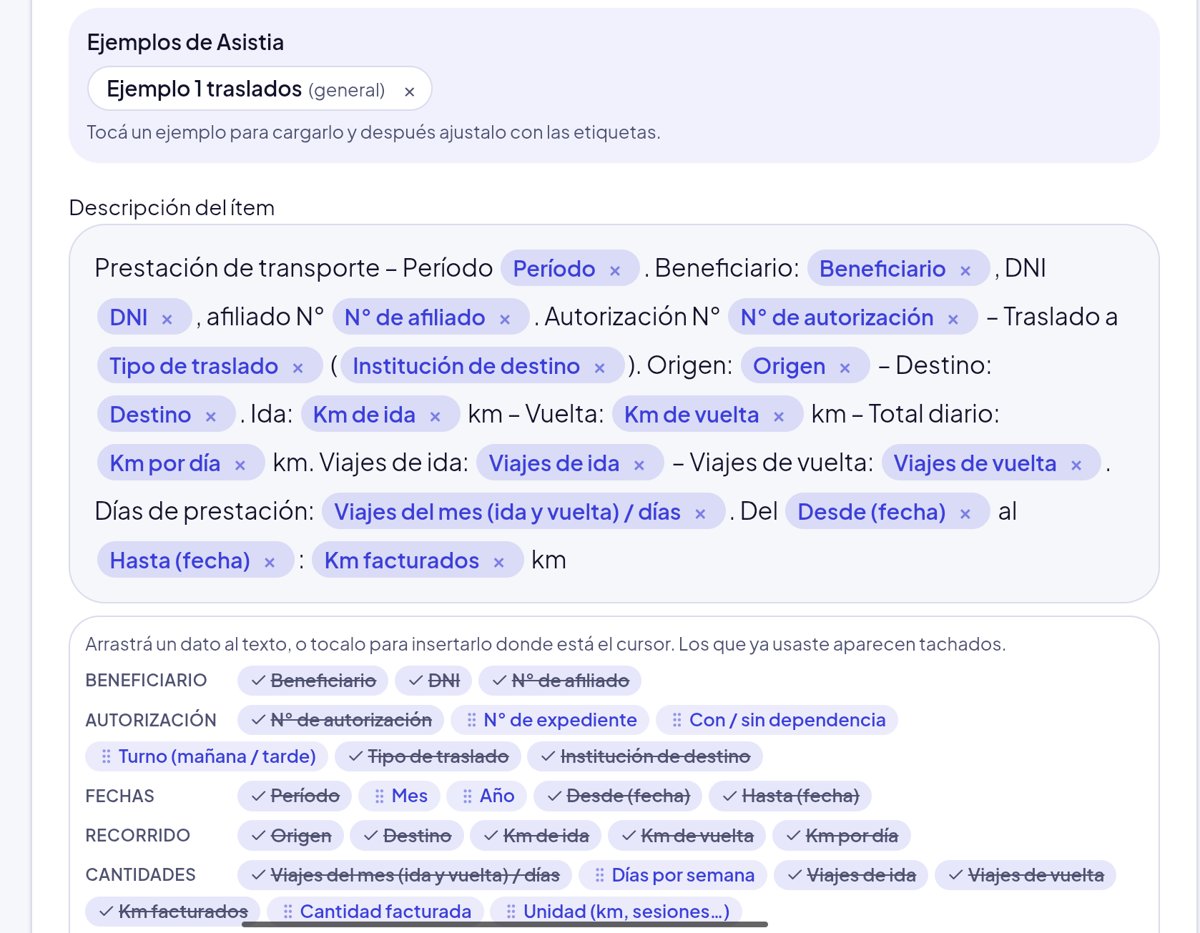
Task: Insert the Turno (mañana / tarde) chip
Action: pos(207,756)
